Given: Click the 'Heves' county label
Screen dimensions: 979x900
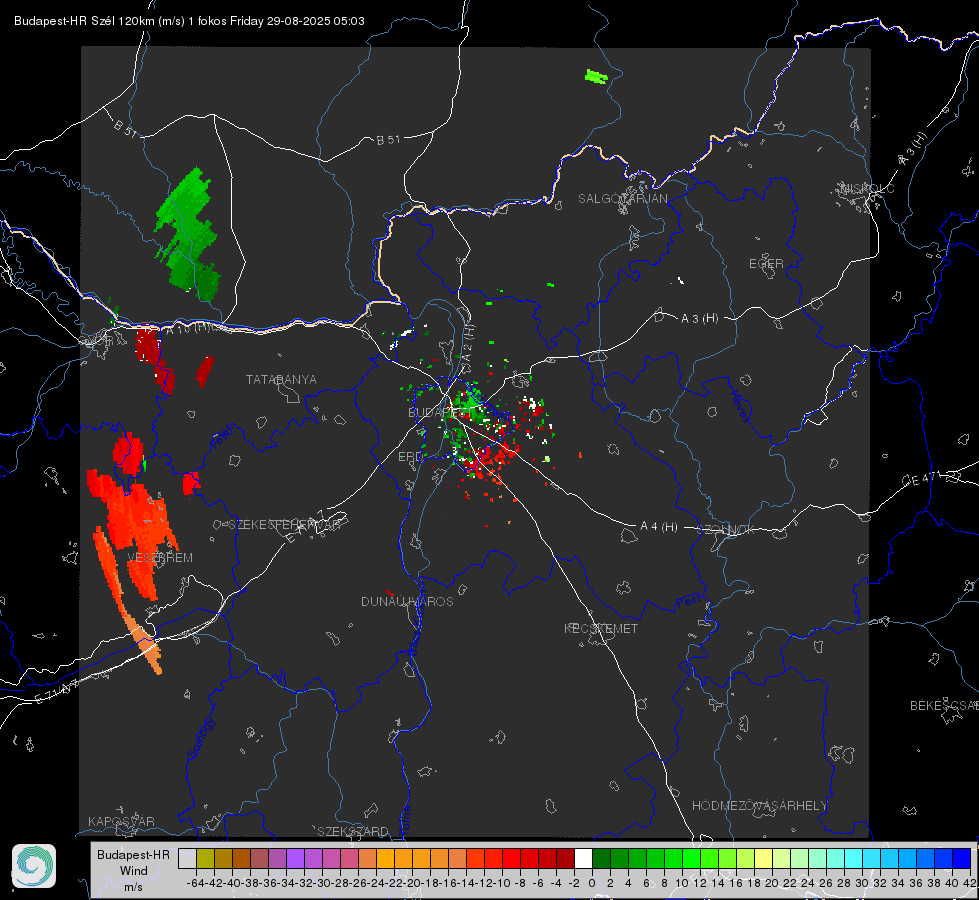Looking at the screenshot, I should coord(740,406).
